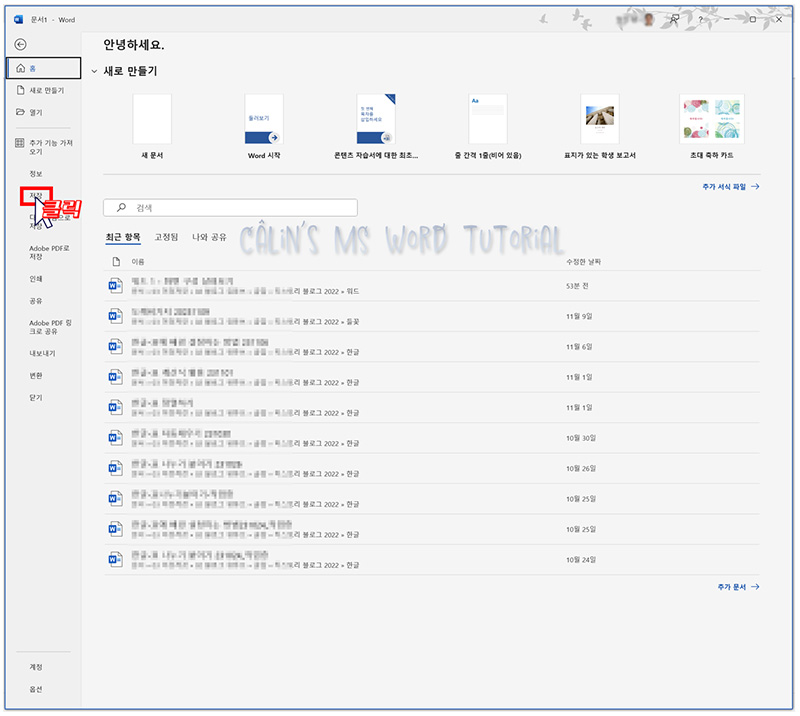Click Word file icon for 10월 26일 document
This screenshot has width=800, height=716.
pos(116,468)
